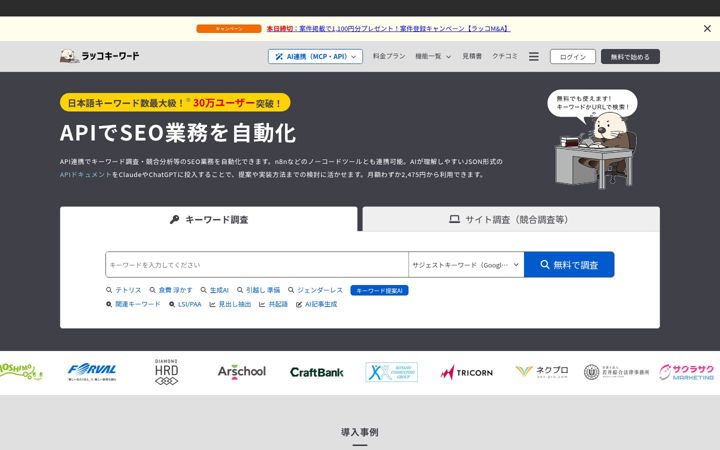This screenshot has width=720, height=450.
Task: Click the サクラサク Marketing logo
Action: 686,372
